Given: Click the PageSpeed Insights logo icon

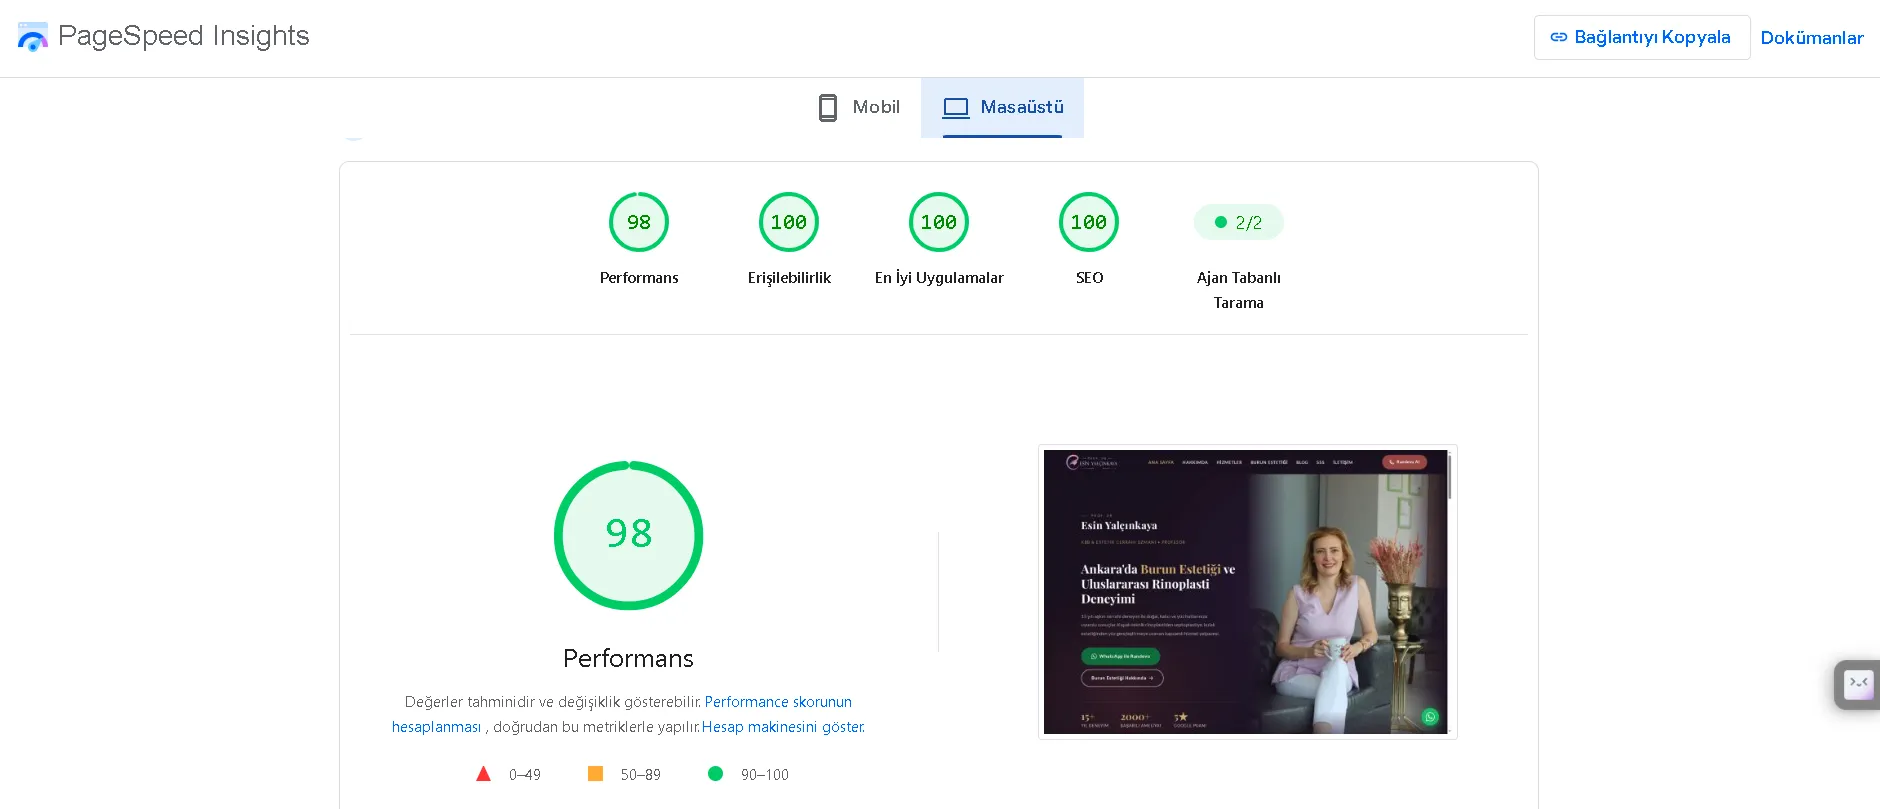Looking at the screenshot, I should 33,37.
